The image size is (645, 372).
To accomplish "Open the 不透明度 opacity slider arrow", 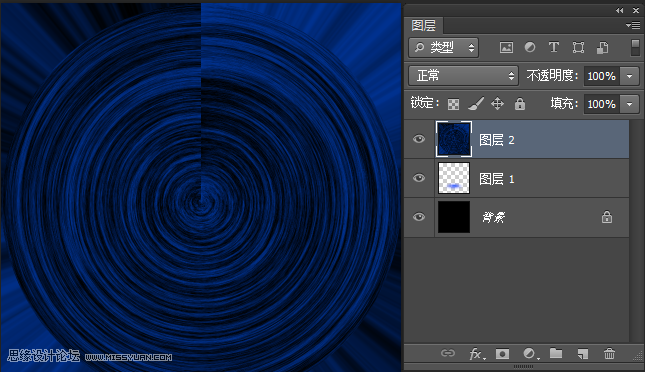I will (629, 76).
